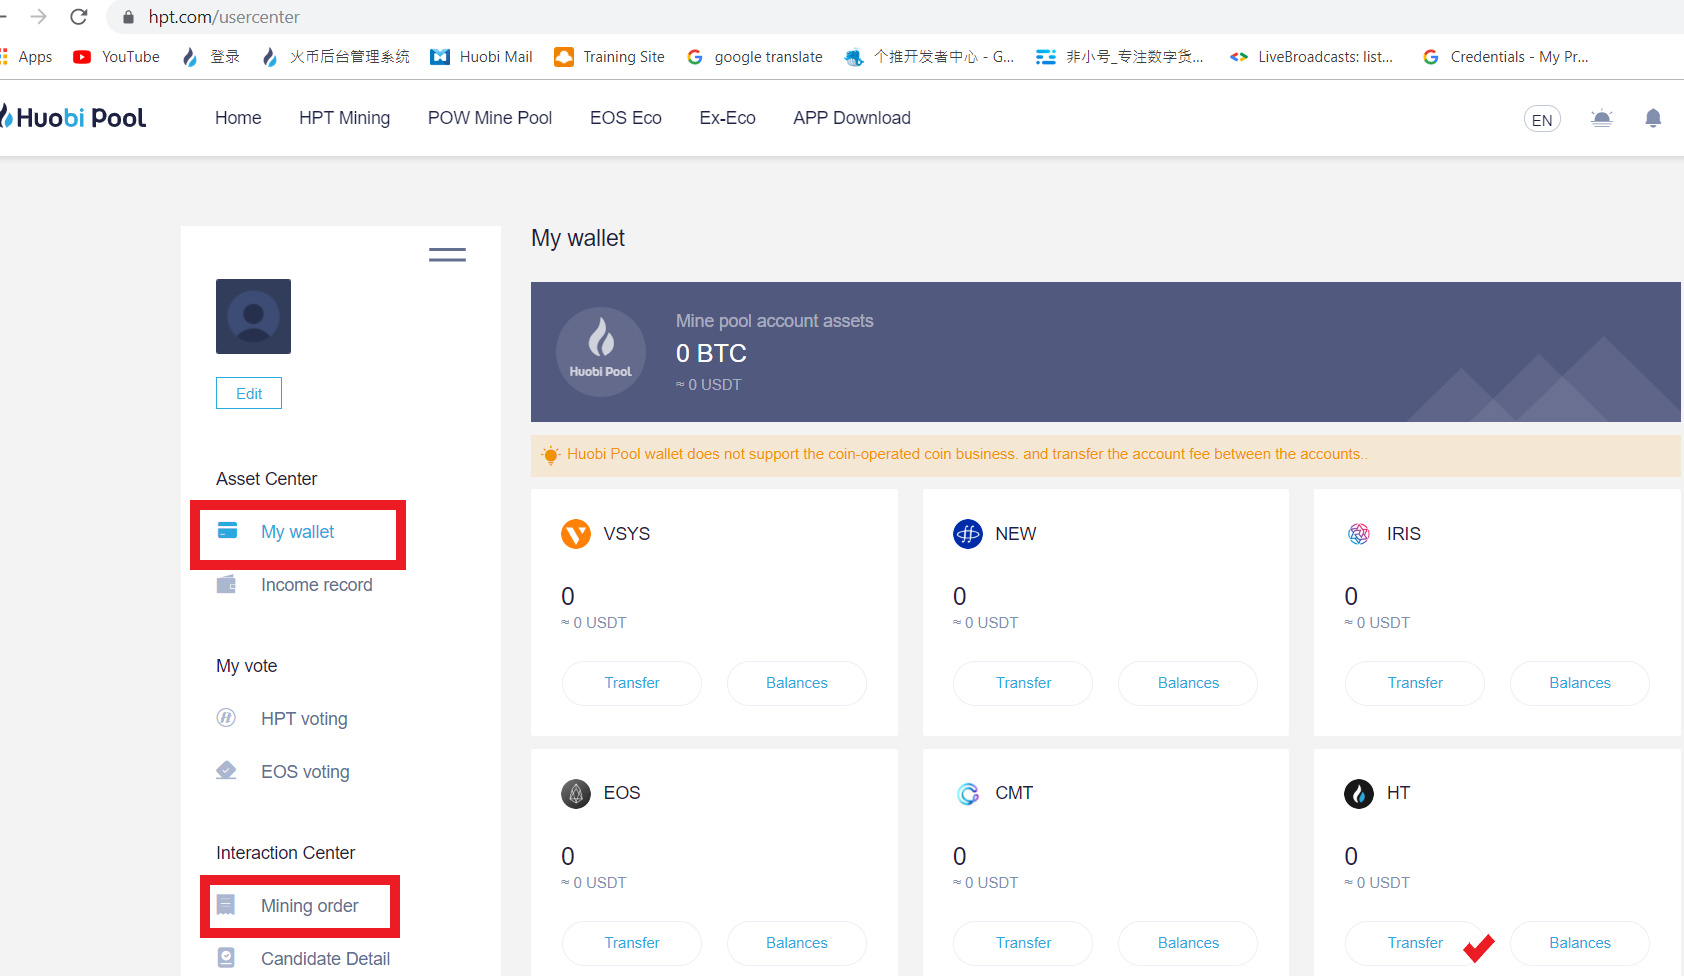The height and width of the screenshot is (976, 1684).
Task: Click Transfer on the EOS card
Action: click(x=632, y=943)
